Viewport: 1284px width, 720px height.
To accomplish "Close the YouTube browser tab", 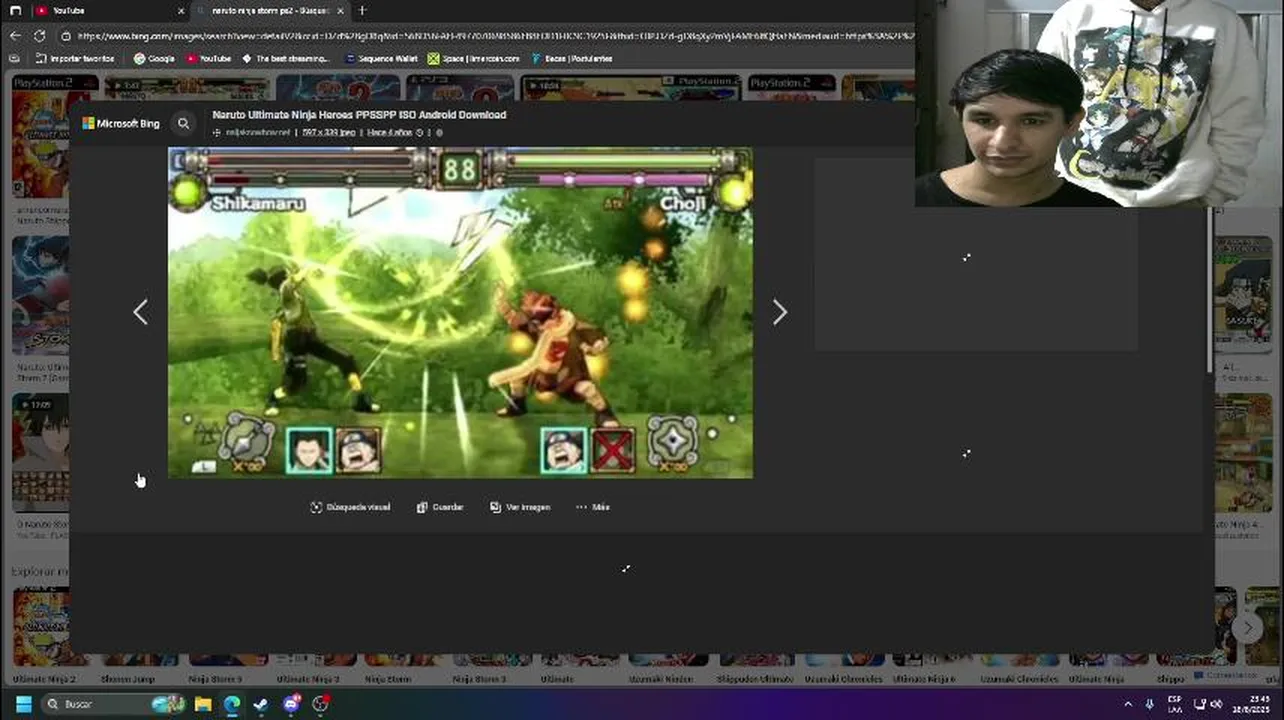I will pos(181,10).
